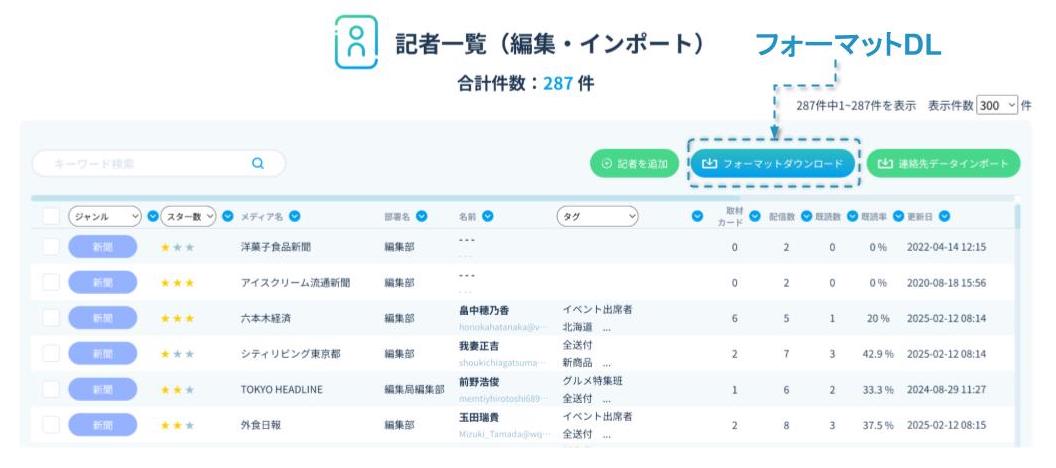Click the sort icon next to 取材カード
Screen dimensions: 1056x468
tap(755, 216)
